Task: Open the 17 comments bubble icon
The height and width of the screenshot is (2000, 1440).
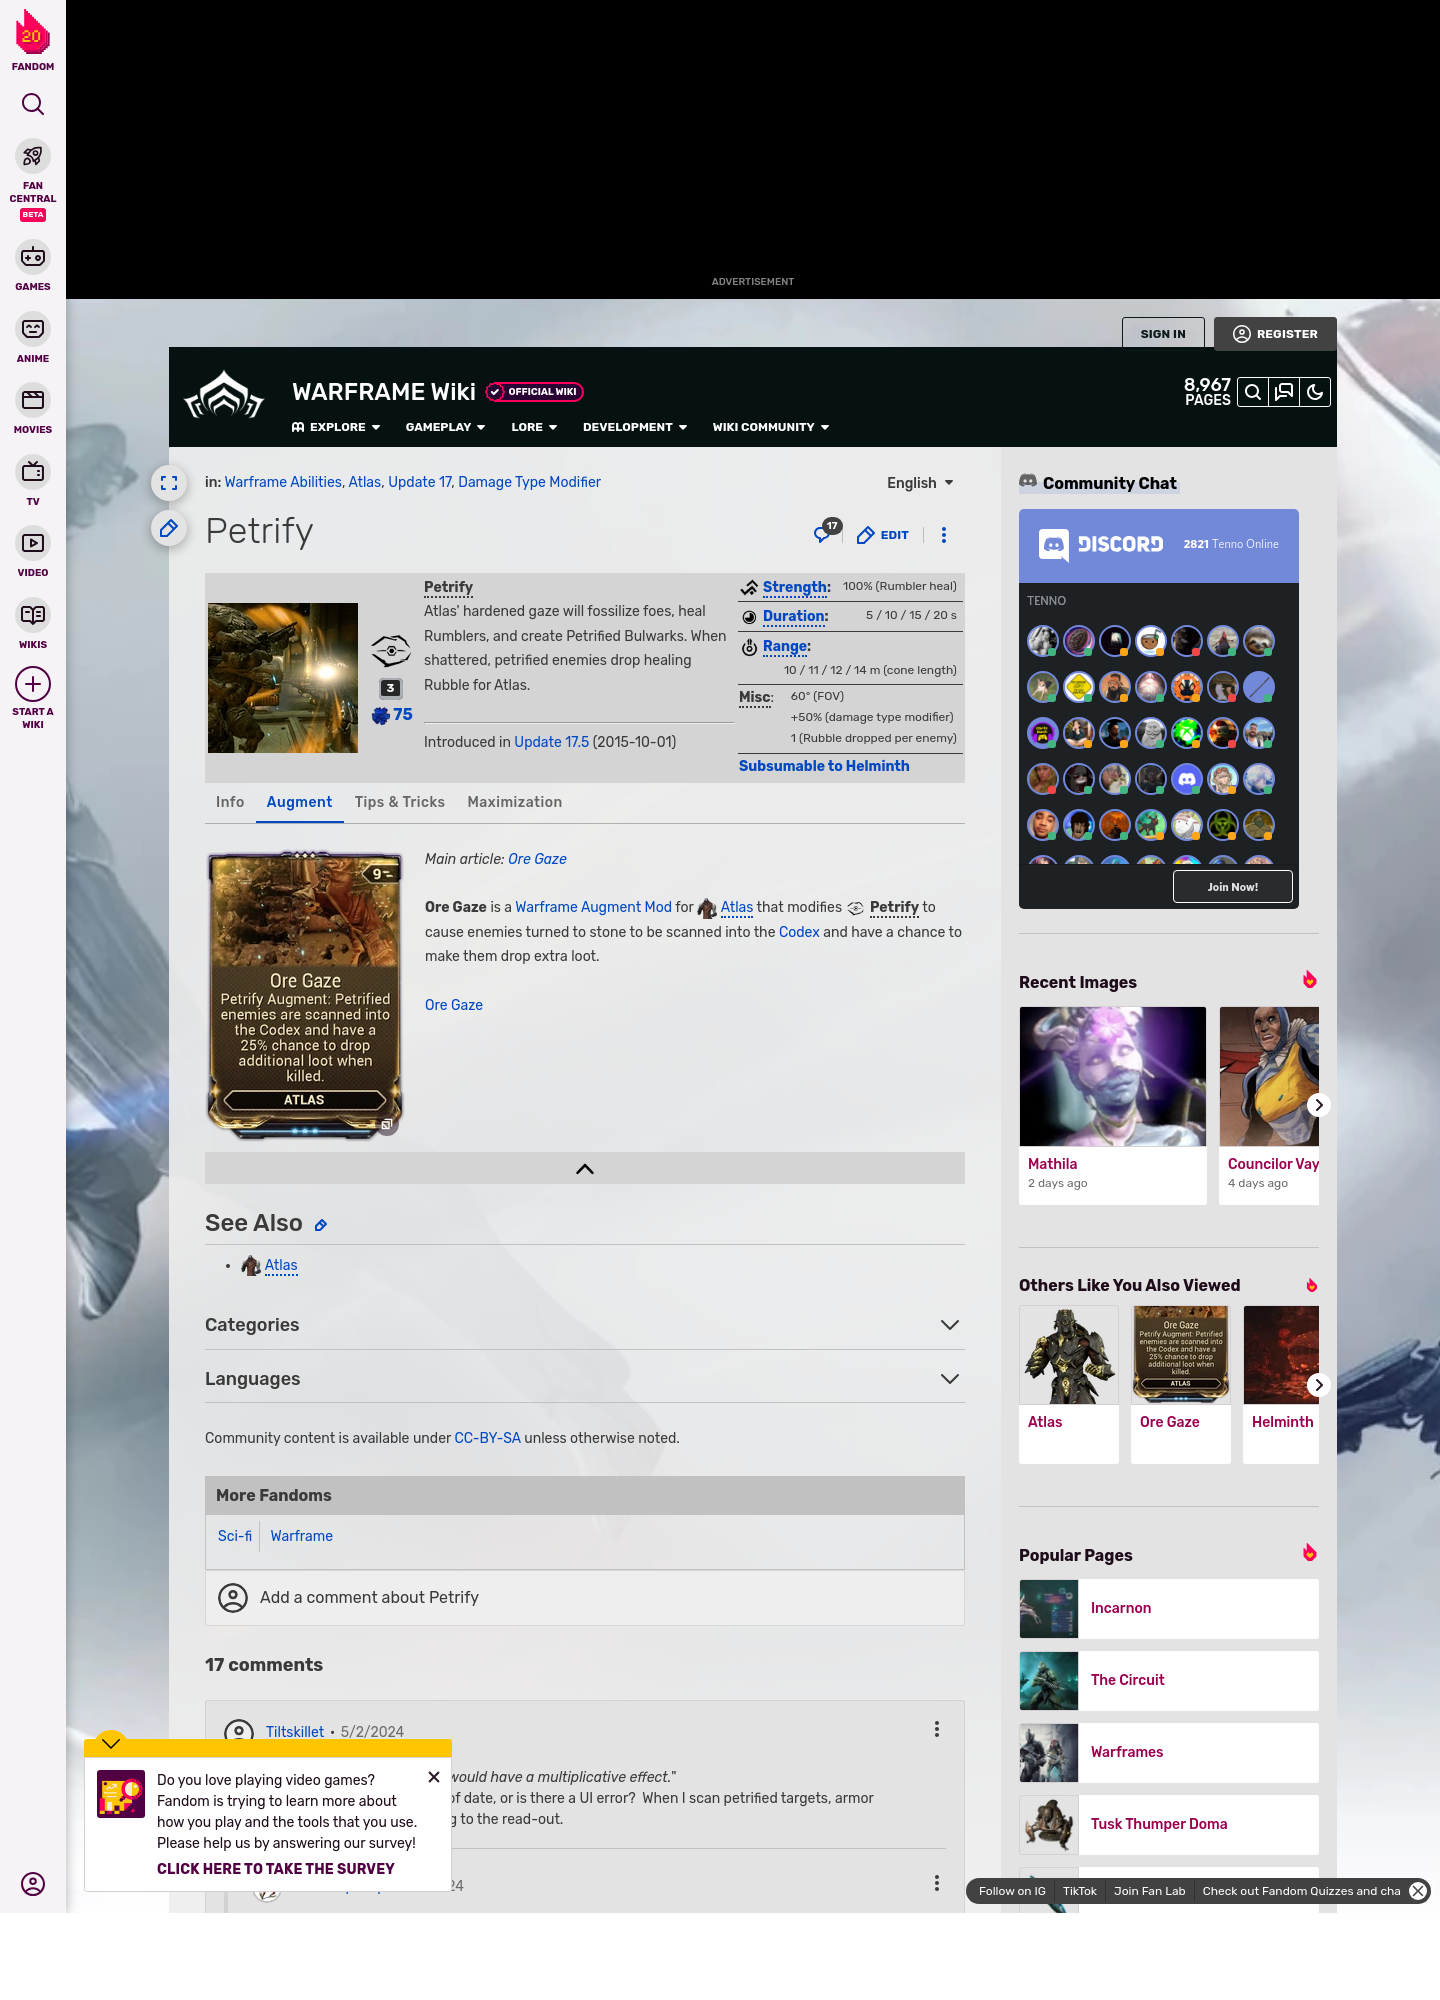Action: [x=826, y=532]
